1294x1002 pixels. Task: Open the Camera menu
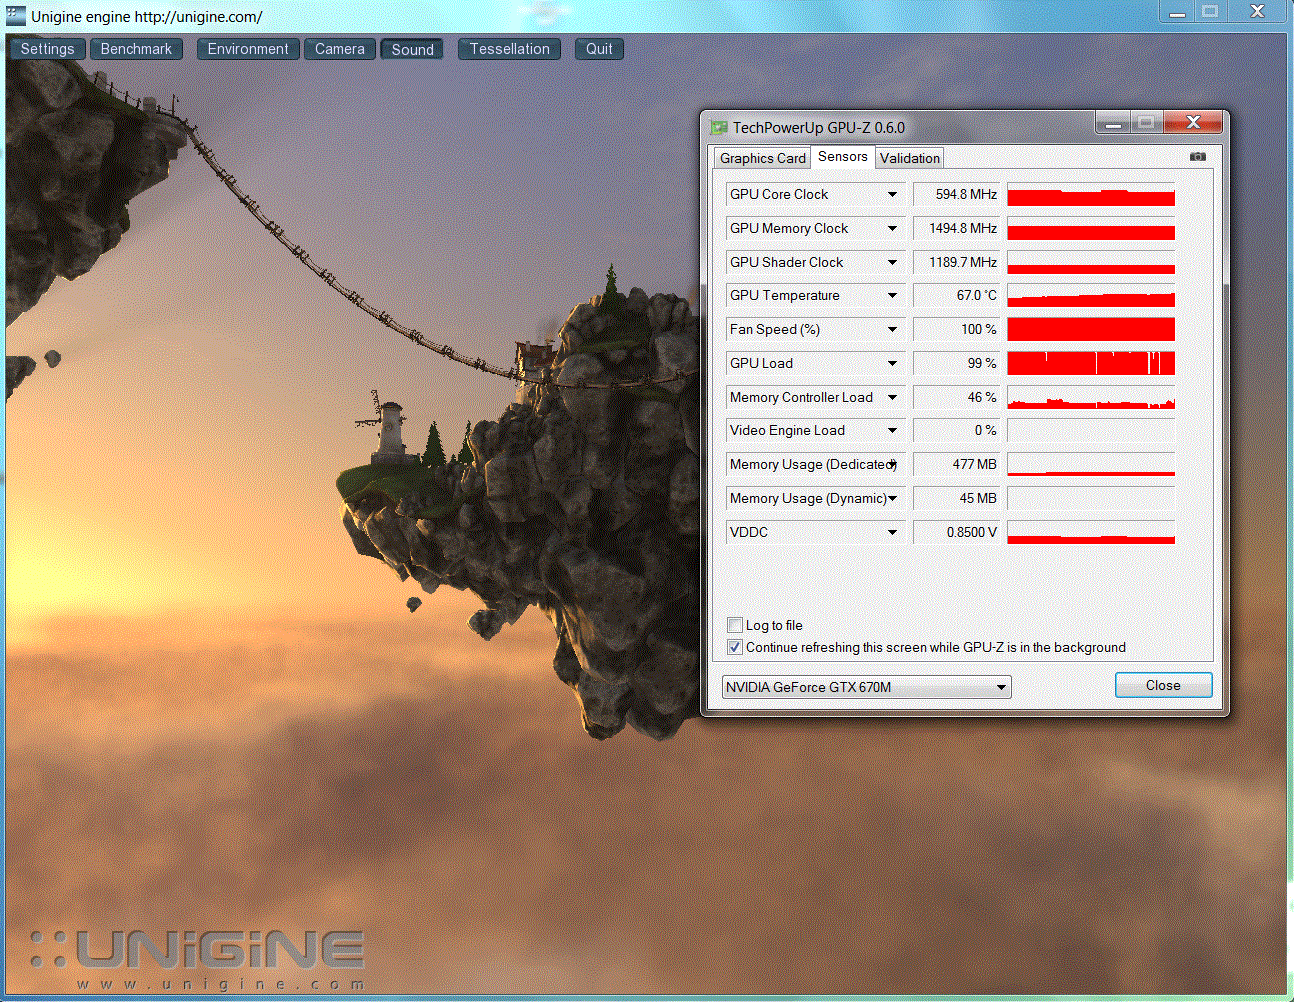pos(340,49)
